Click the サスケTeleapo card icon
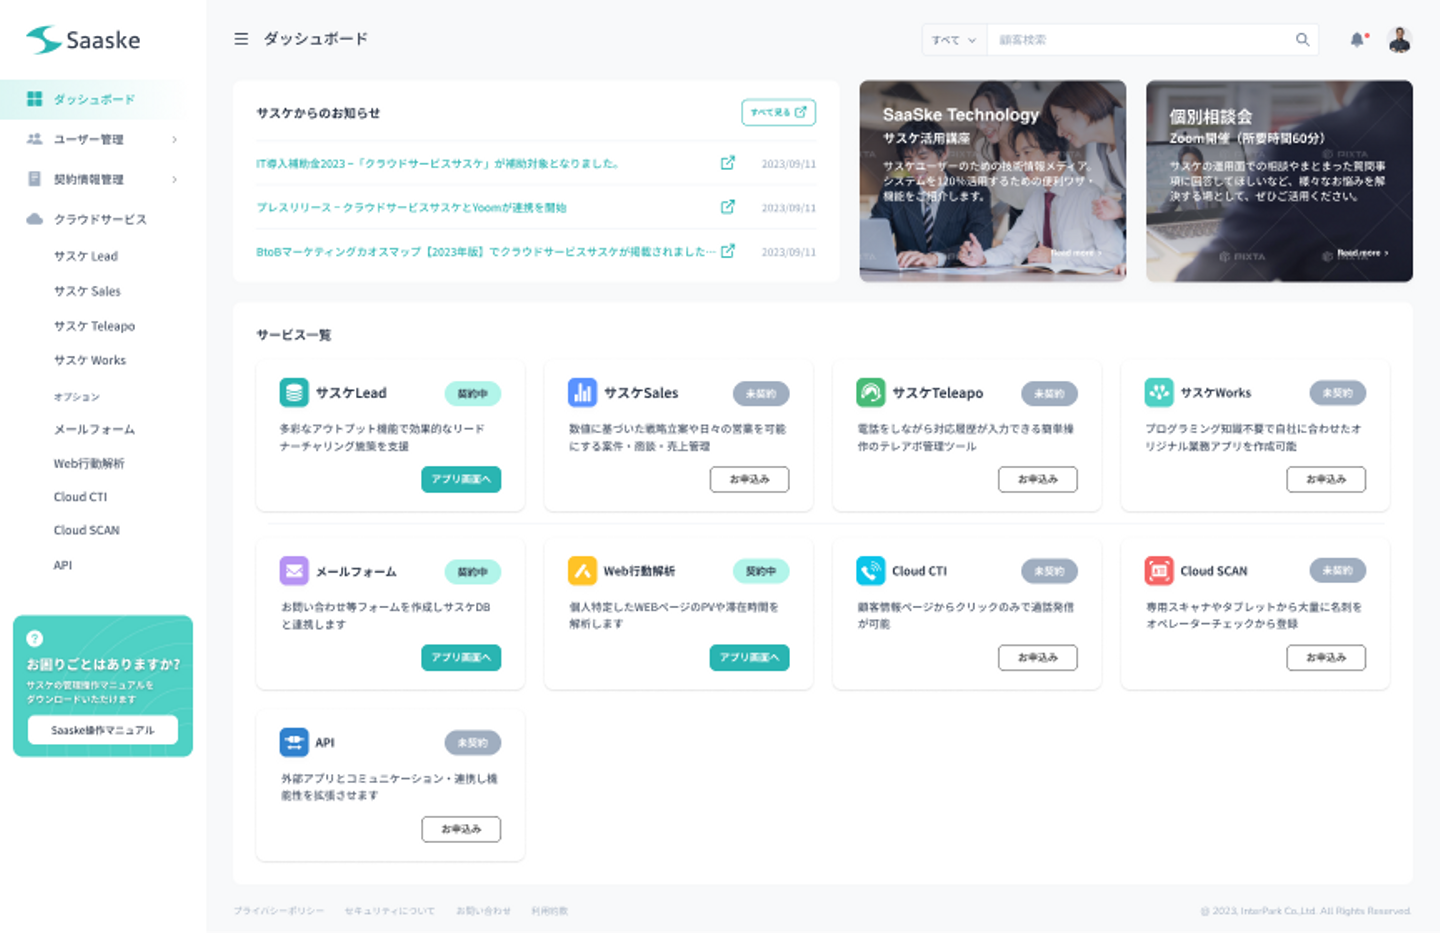1440x933 pixels. tap(871, 393)
